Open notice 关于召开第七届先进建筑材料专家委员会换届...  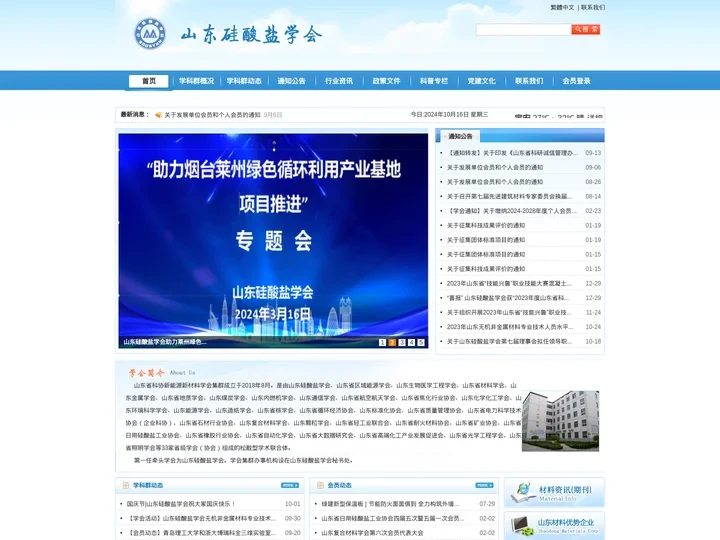pos(510,197)
